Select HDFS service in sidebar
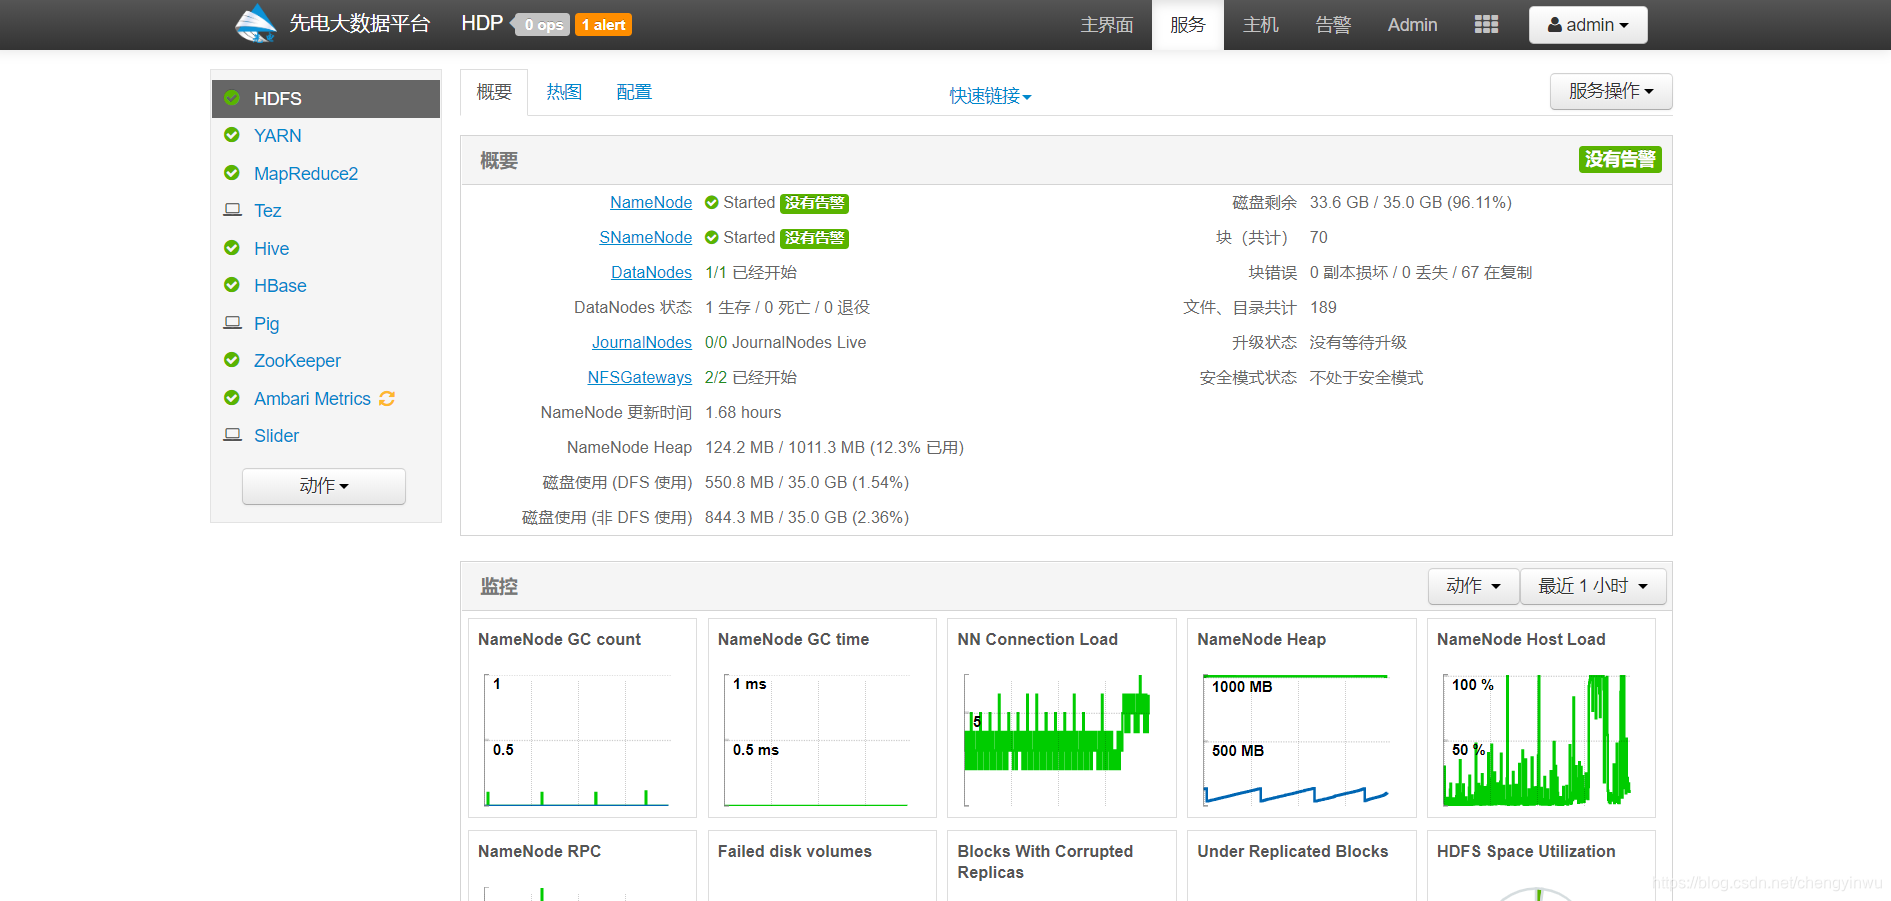This screenshot has height=901, width=1891. point(326,99)
